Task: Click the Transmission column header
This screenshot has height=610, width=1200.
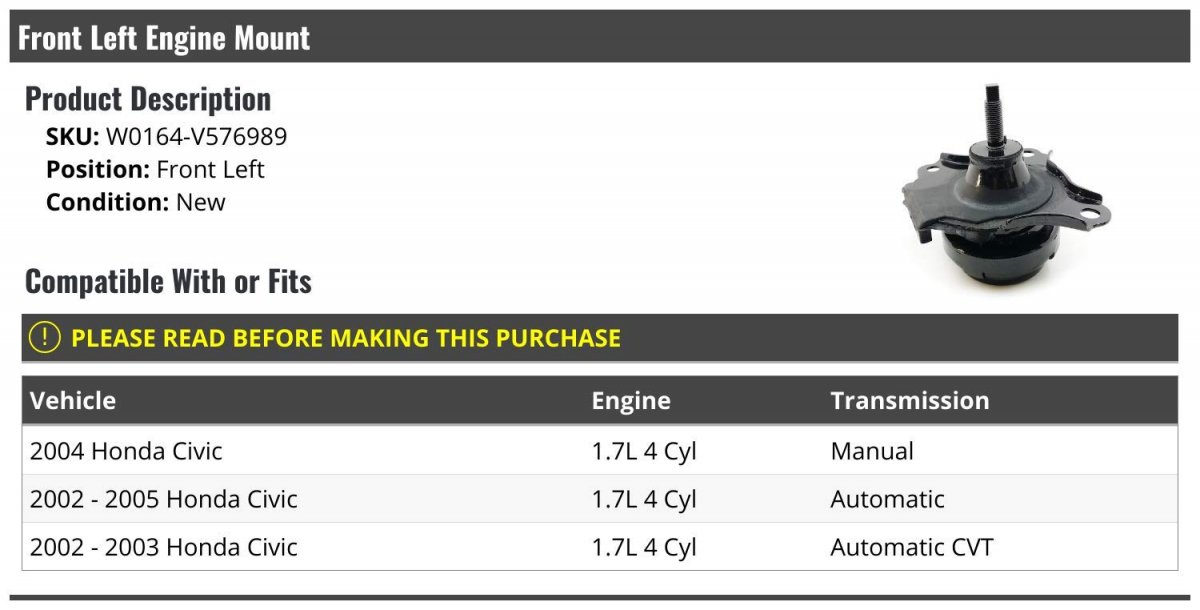Action: click(909, 401)
